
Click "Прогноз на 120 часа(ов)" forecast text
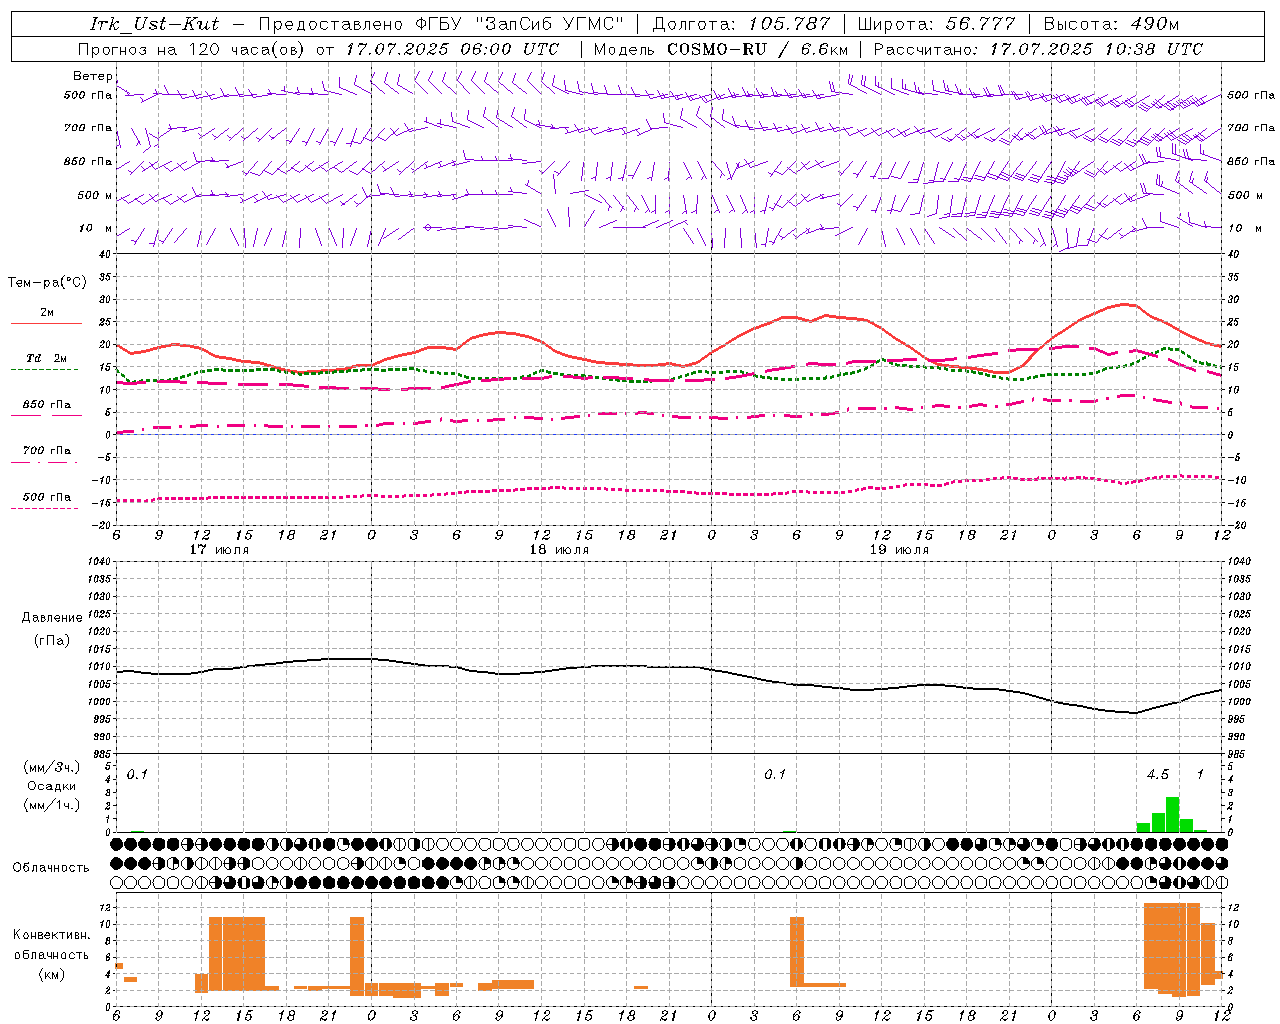pos(192,49)
